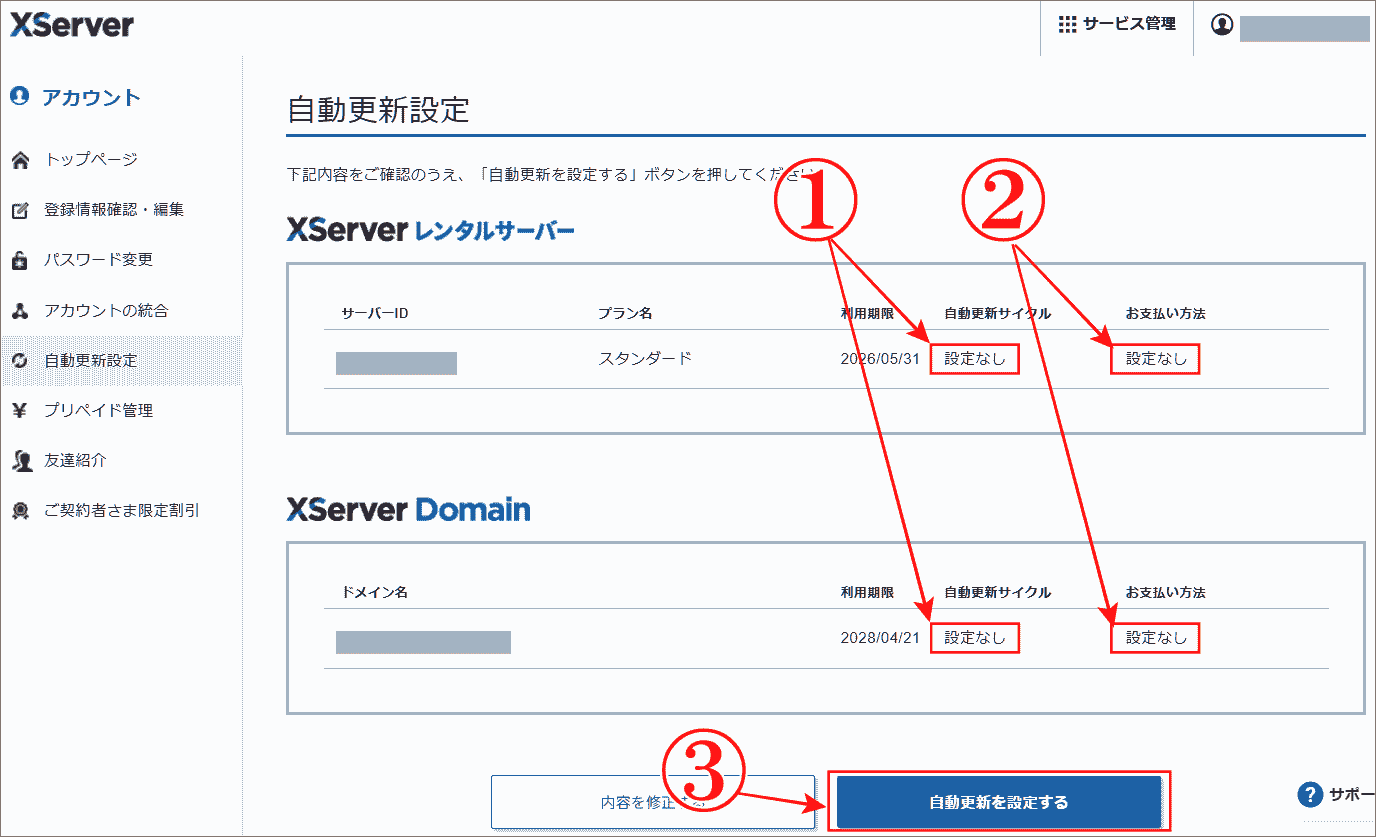1376x837 pixels.
Task: Click the 内容を修正する button
Action: click(653, 800)
